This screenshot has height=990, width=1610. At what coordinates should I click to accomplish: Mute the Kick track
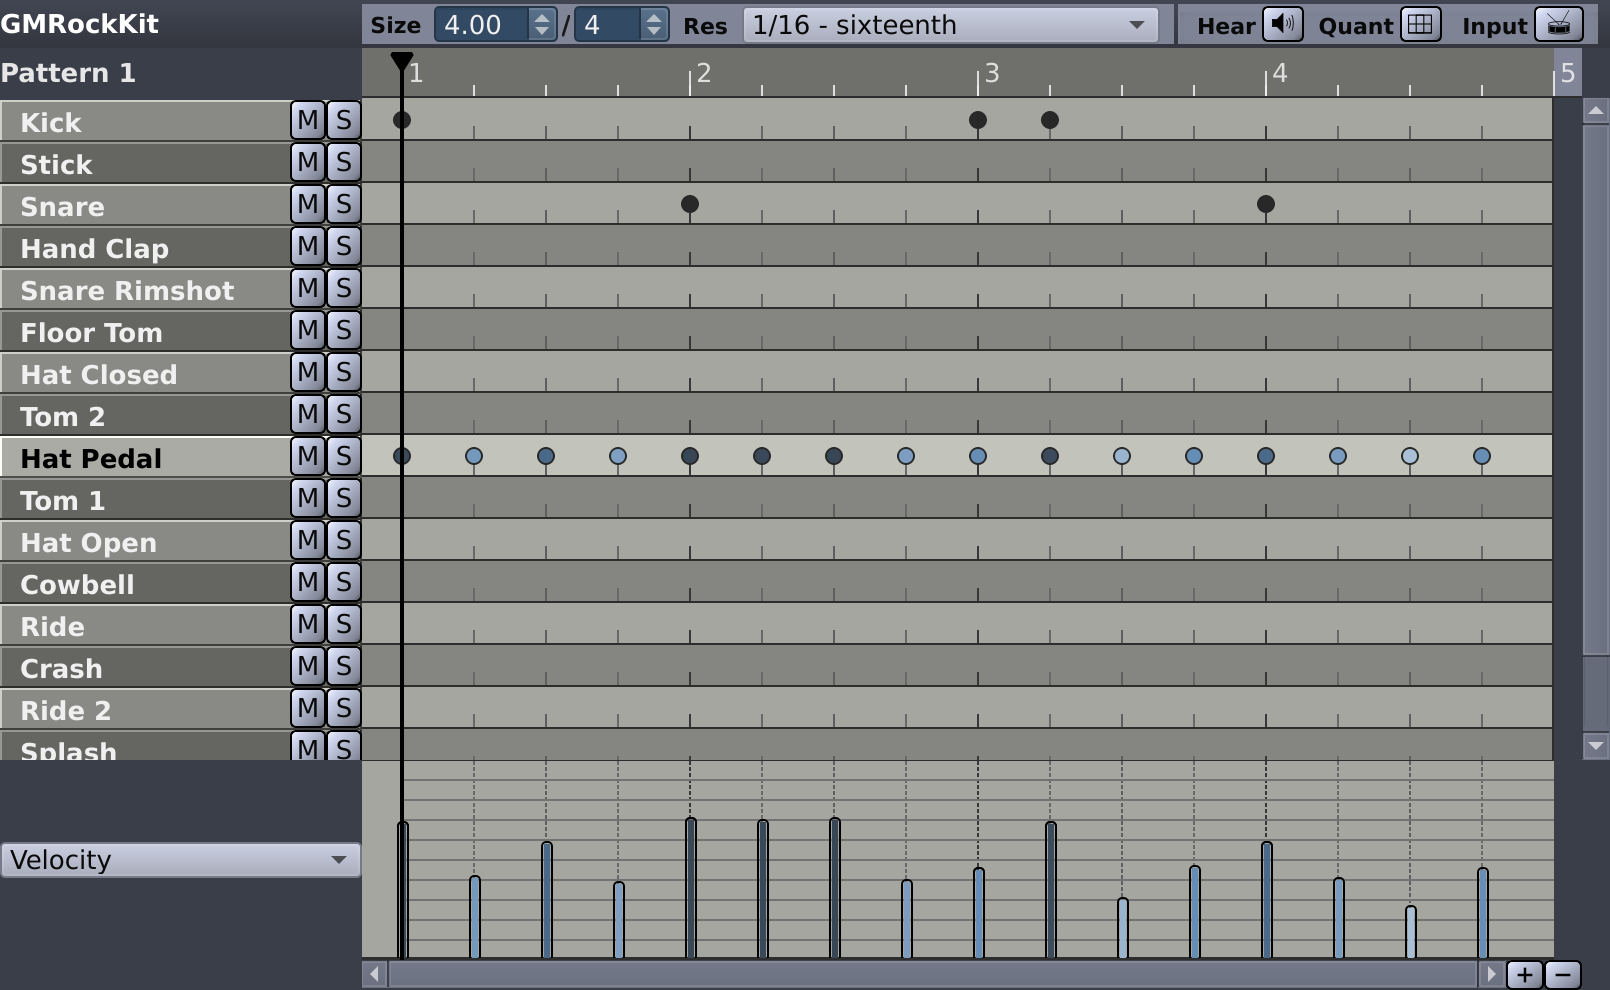[x=306, y=119]
